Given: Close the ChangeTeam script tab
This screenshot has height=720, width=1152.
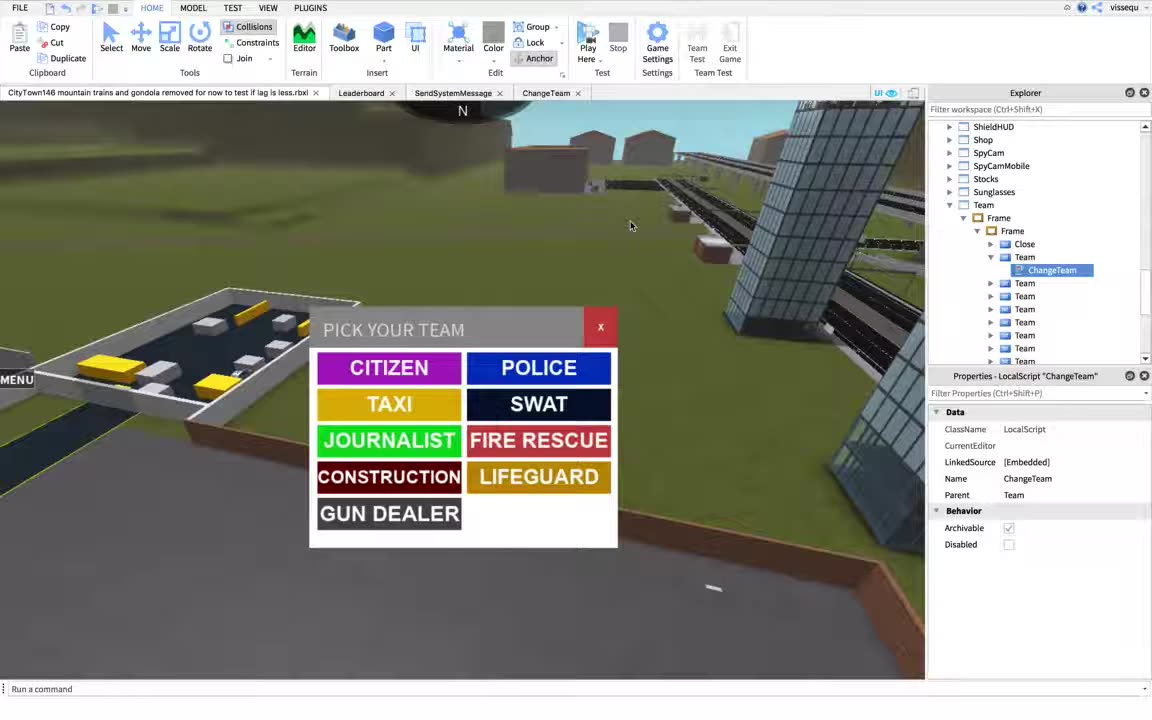Looking at the screenshot, I should click(x=578, y=93).
